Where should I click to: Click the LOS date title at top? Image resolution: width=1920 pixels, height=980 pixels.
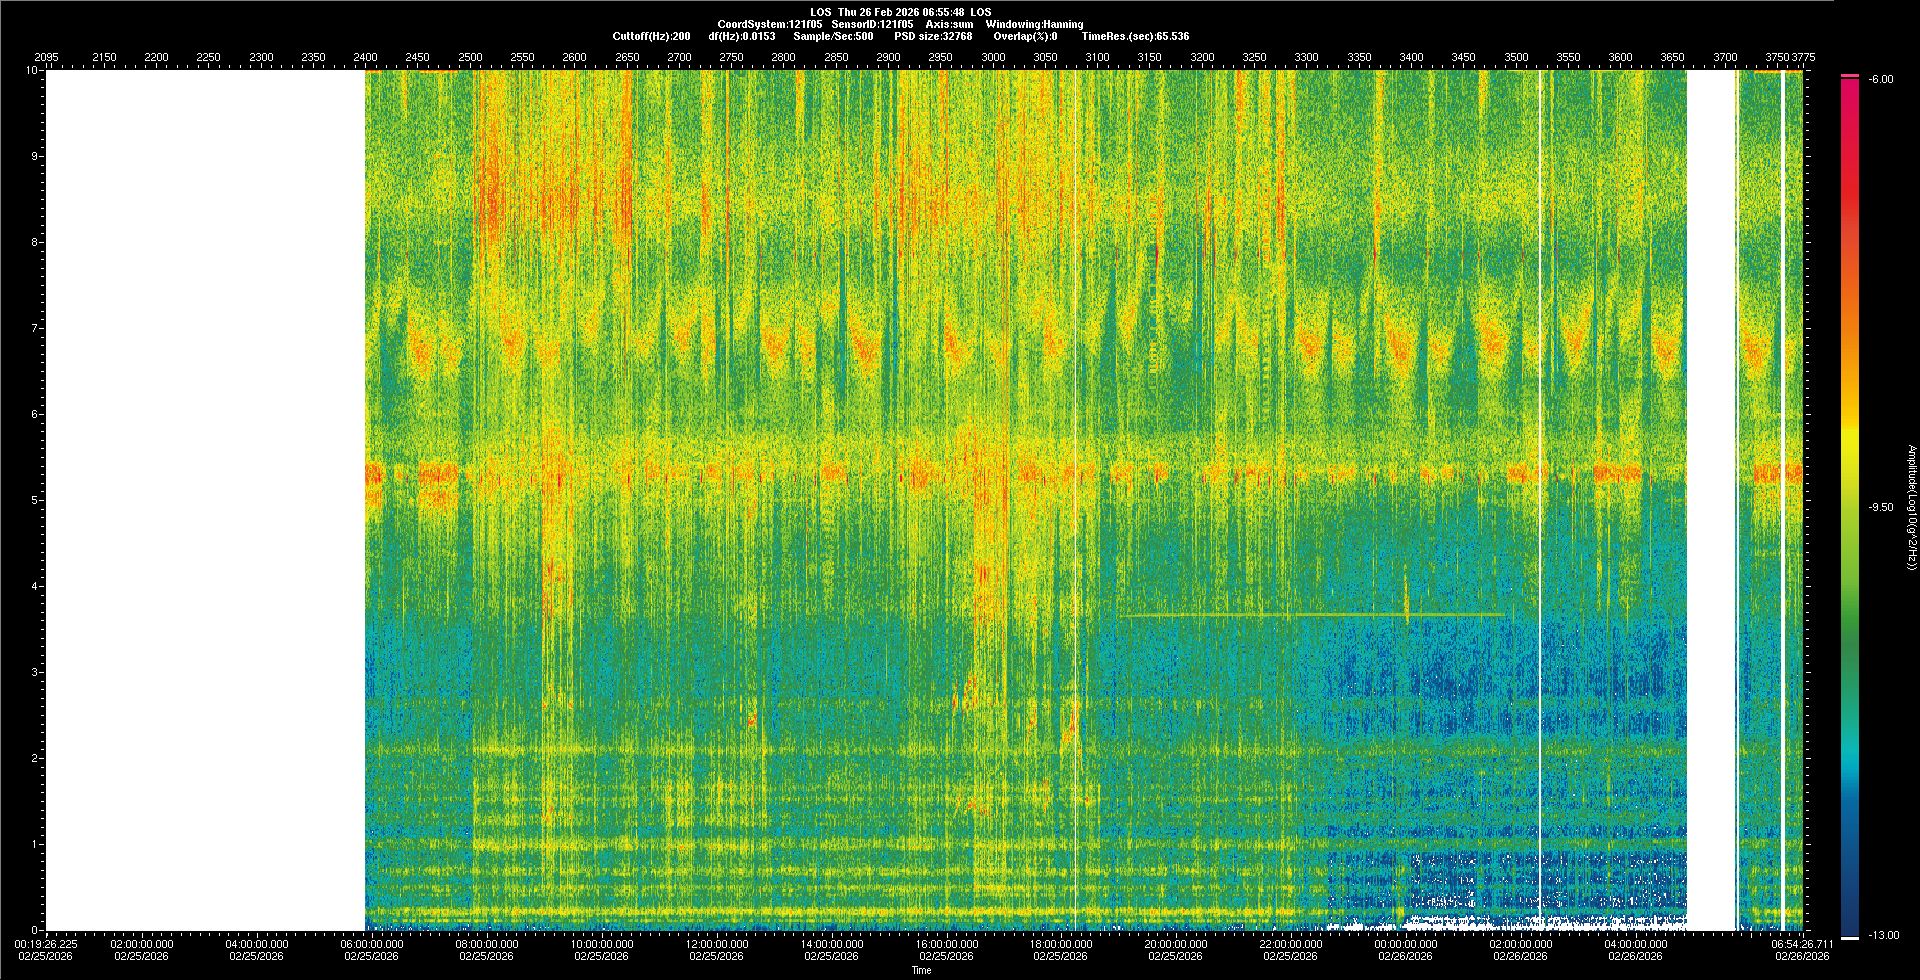tap(901, 12)
